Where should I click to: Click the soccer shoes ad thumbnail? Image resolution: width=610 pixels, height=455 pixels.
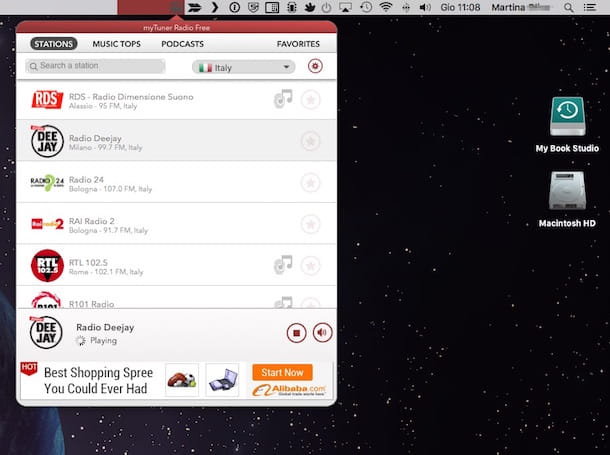[x=182, y=380]
